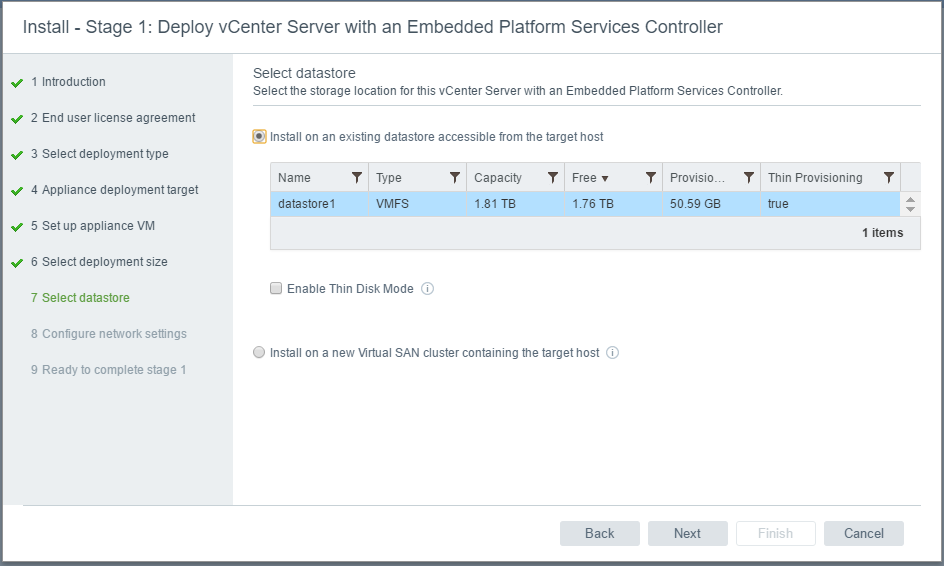
Task: Sort by the Name column header
Action: click(x=294, y=178)
